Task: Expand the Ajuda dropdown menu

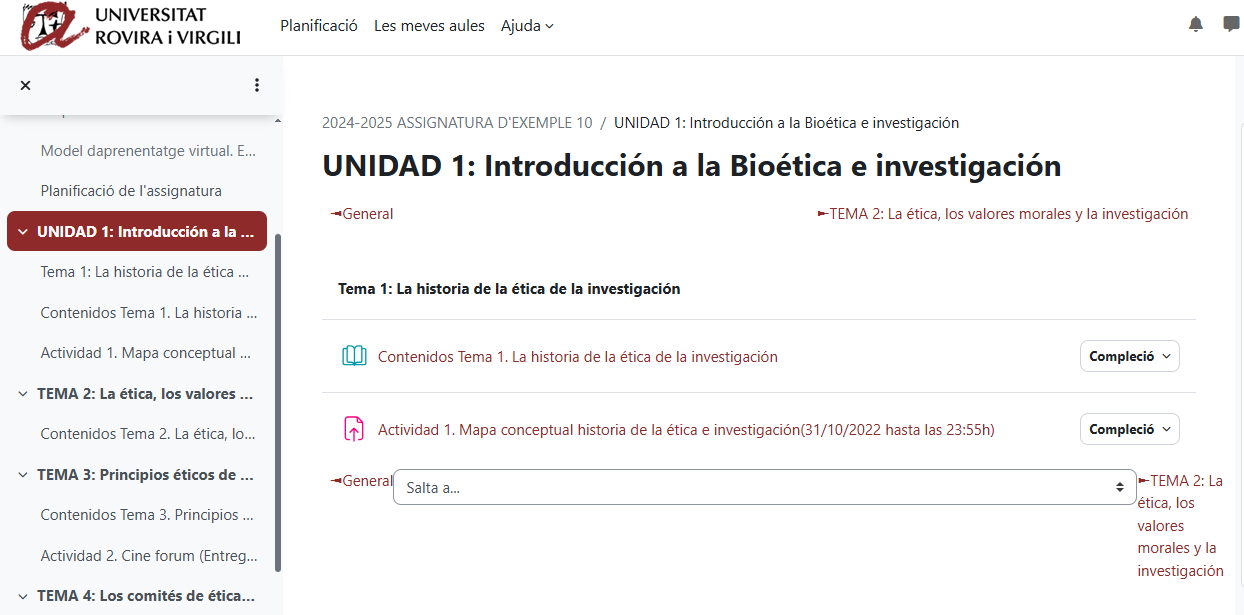Action: (527, 26)
